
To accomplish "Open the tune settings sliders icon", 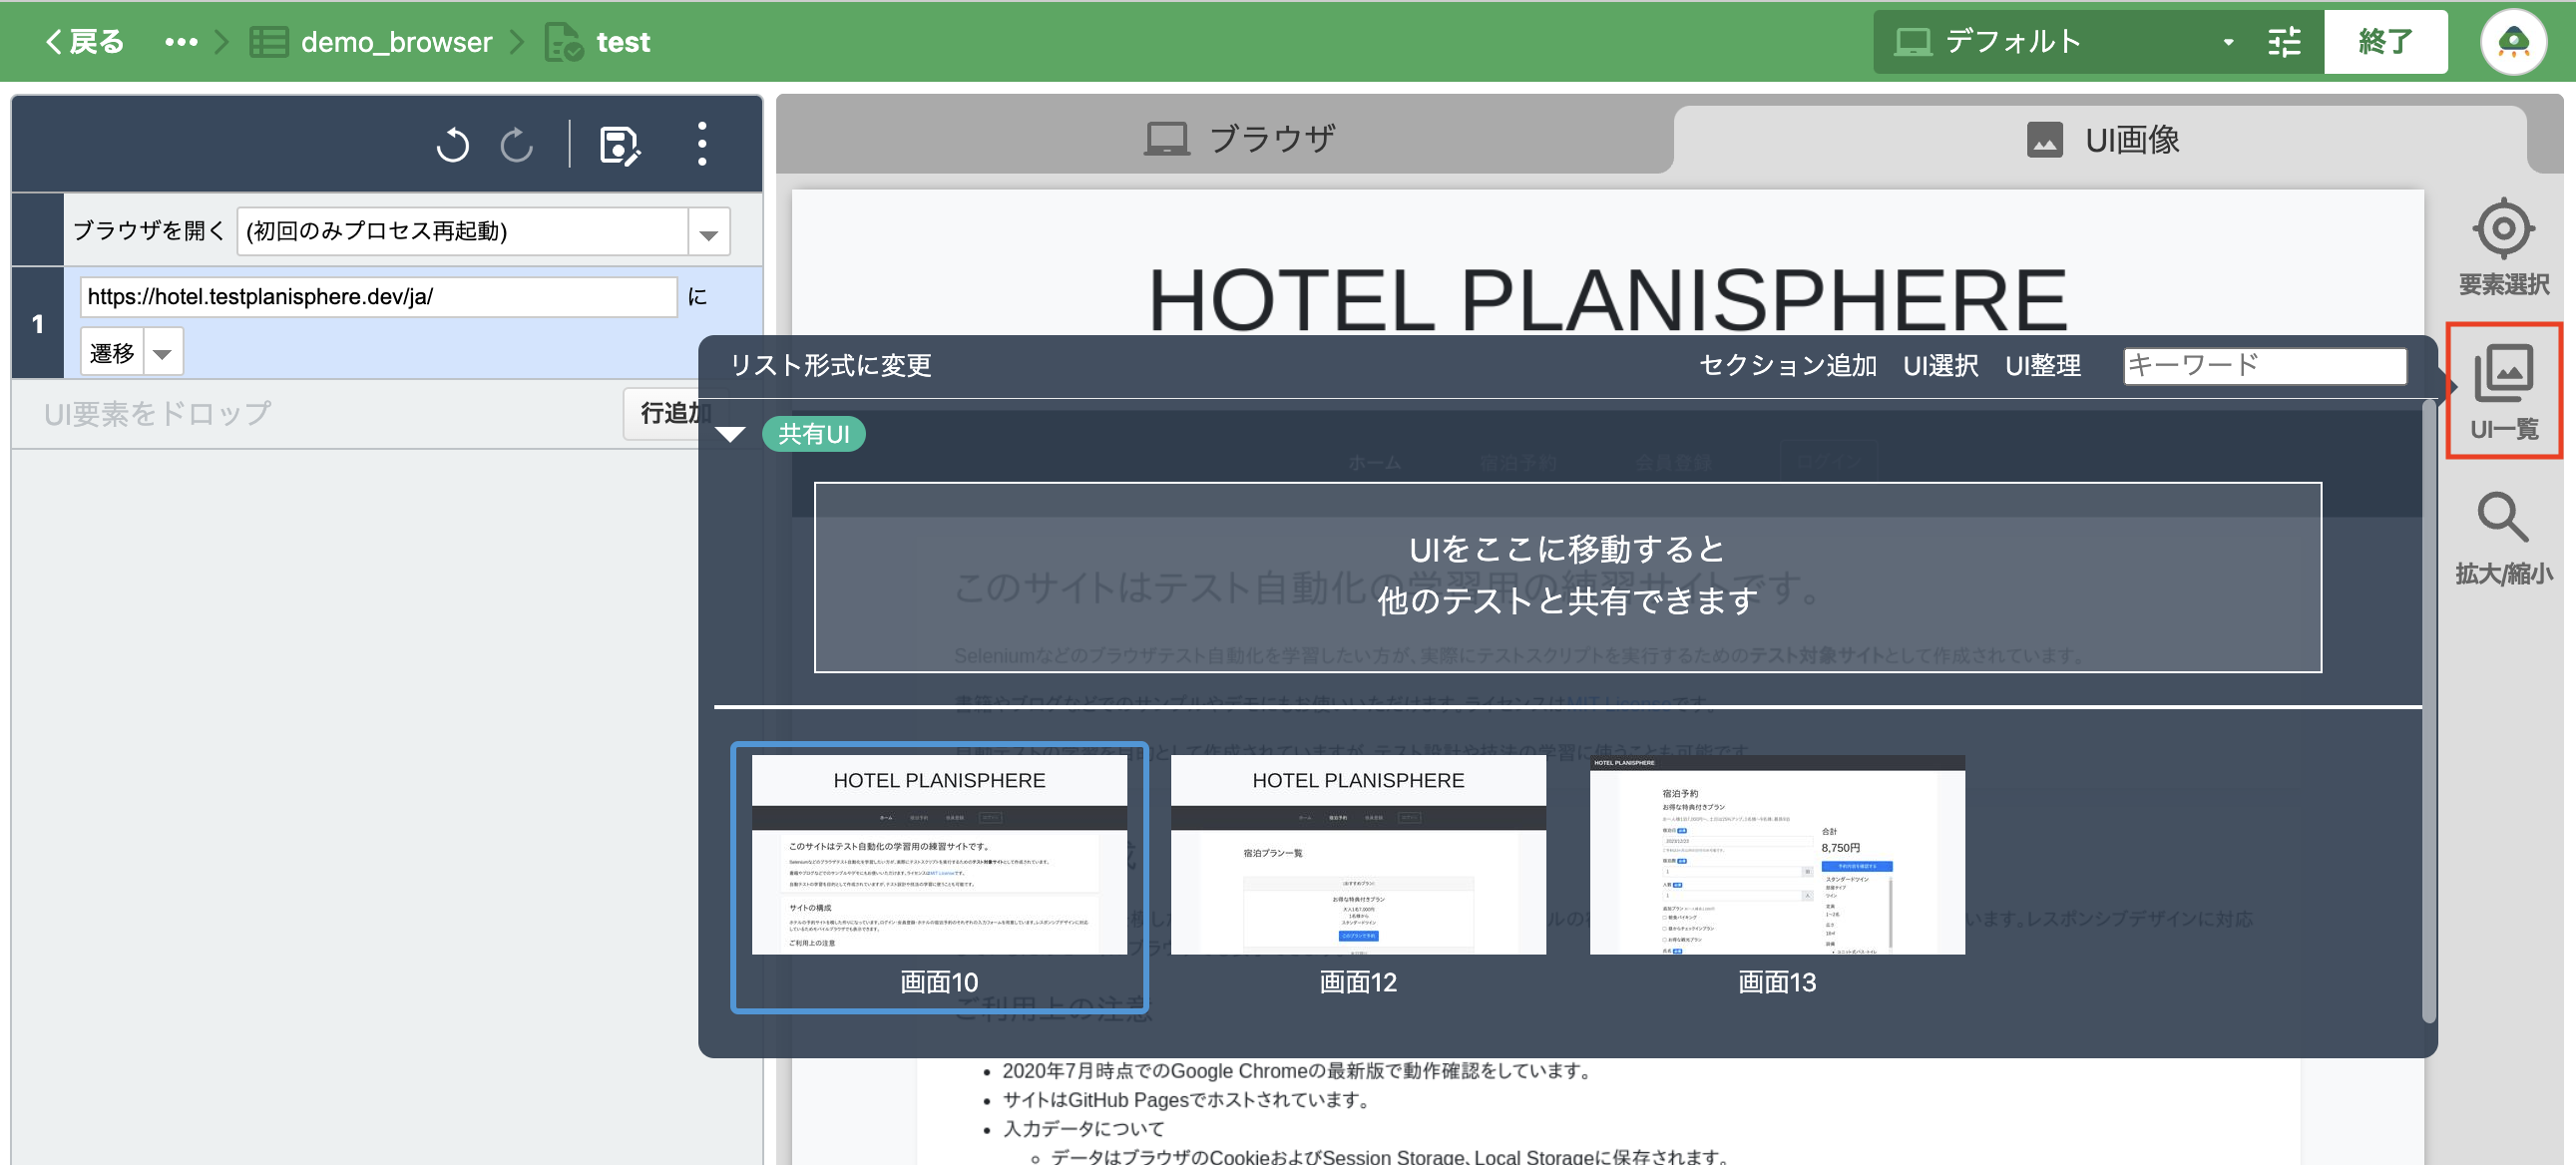I will tap(2284, 42).
